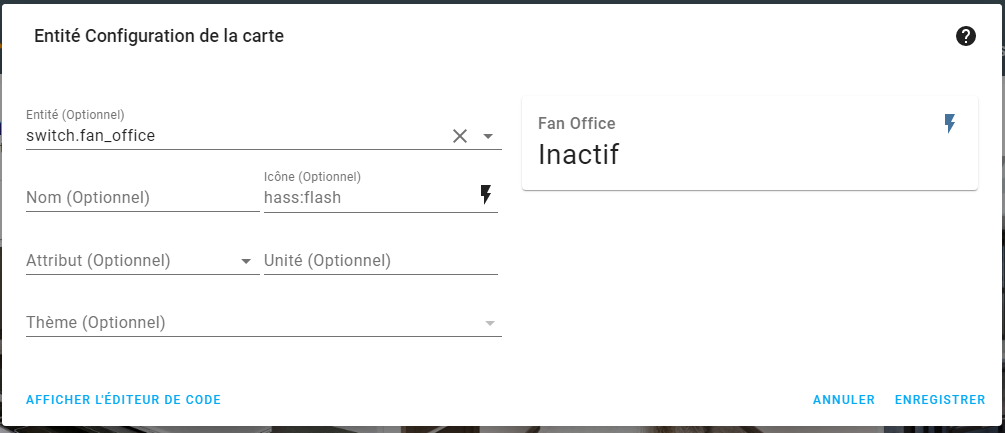Screen dimensions: 1005x433
Task: Clear the switch.fan_office entity with X
Action: [460, 136]
